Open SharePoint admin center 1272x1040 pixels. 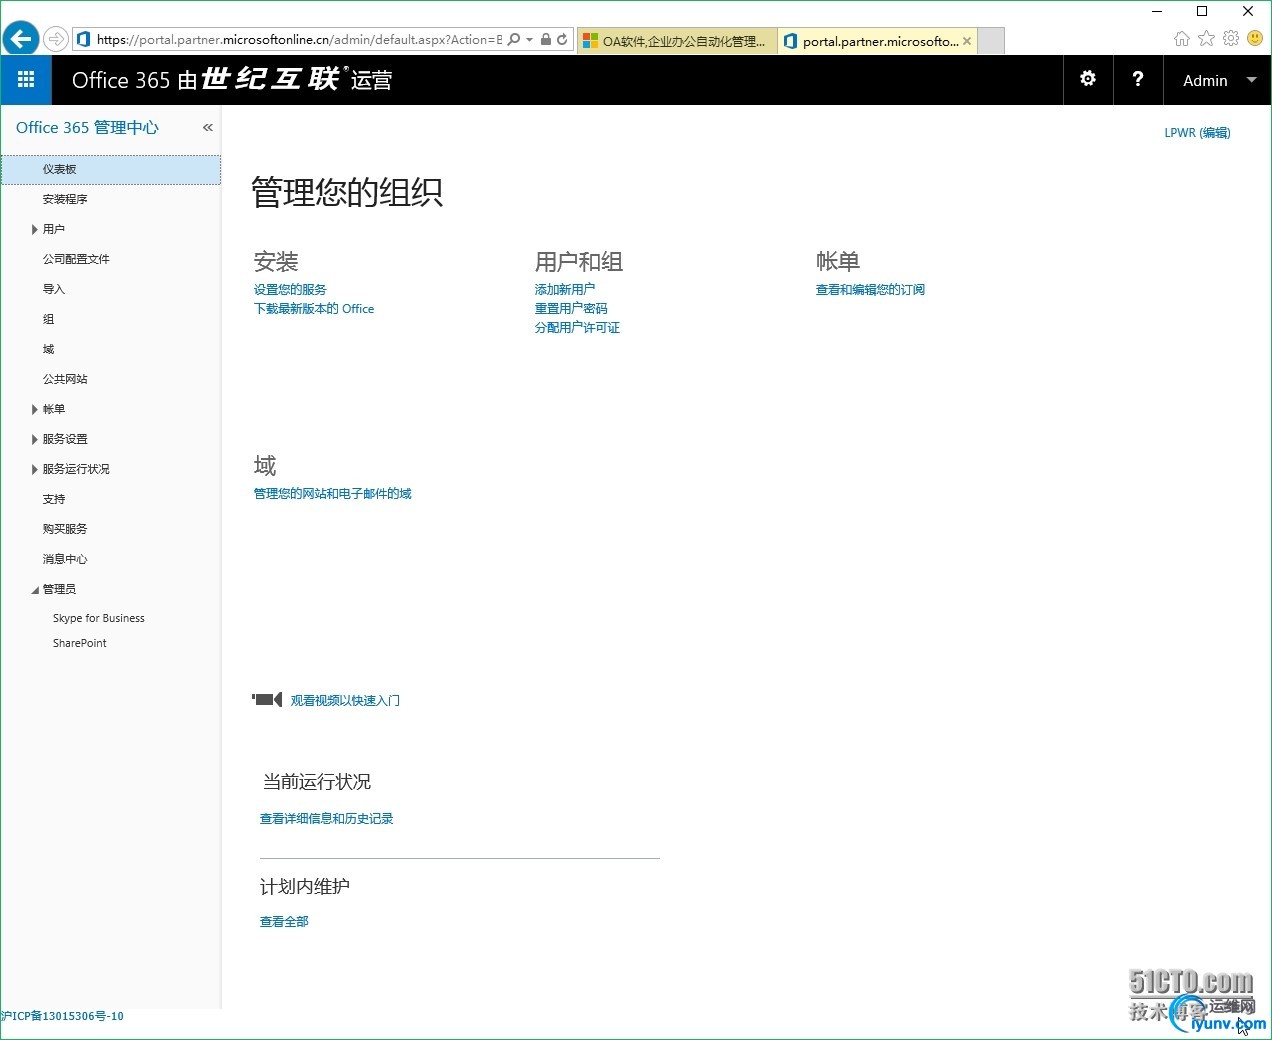[x=80, y=643]
